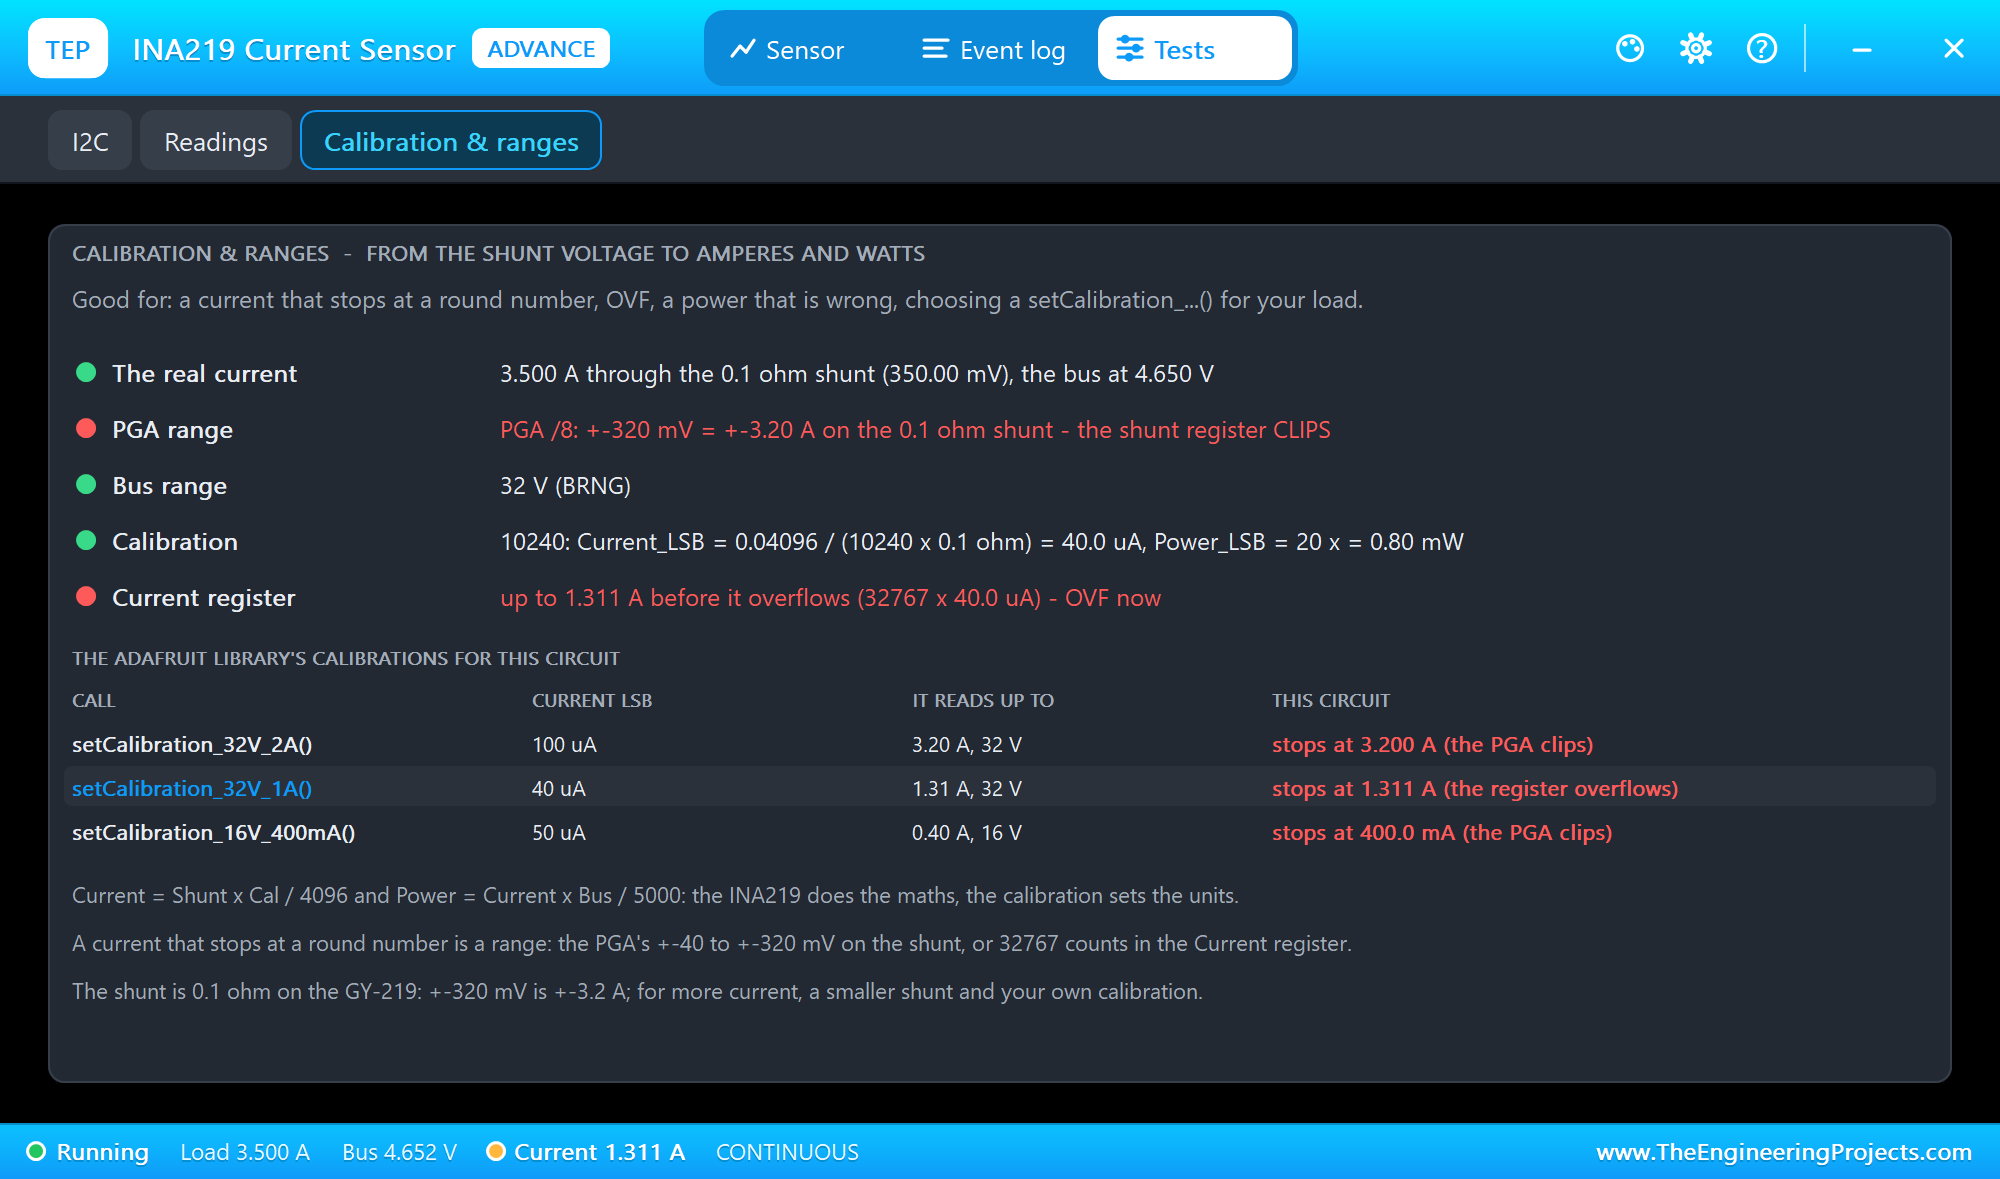2000x1179 pixels.
Task: Click the help question mark icon
Action: tap(1762, 48)
